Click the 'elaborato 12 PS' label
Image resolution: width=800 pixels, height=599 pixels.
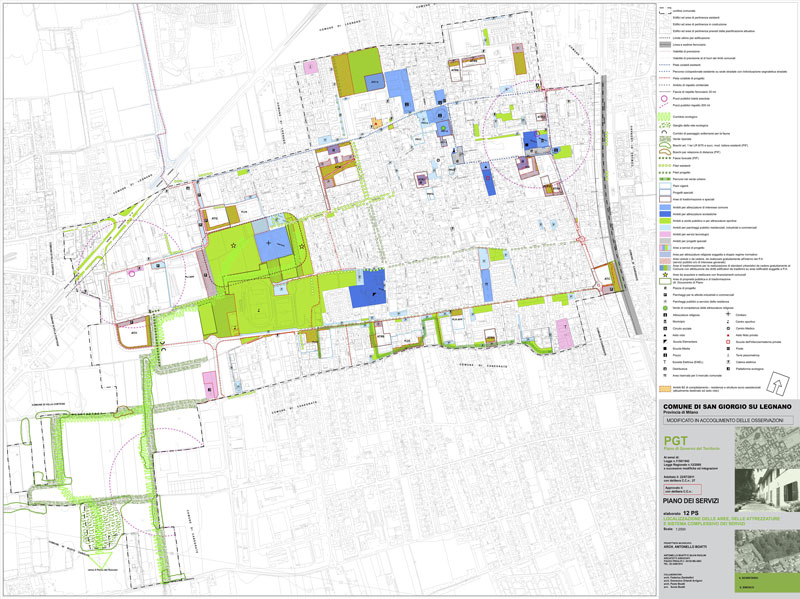681,513
